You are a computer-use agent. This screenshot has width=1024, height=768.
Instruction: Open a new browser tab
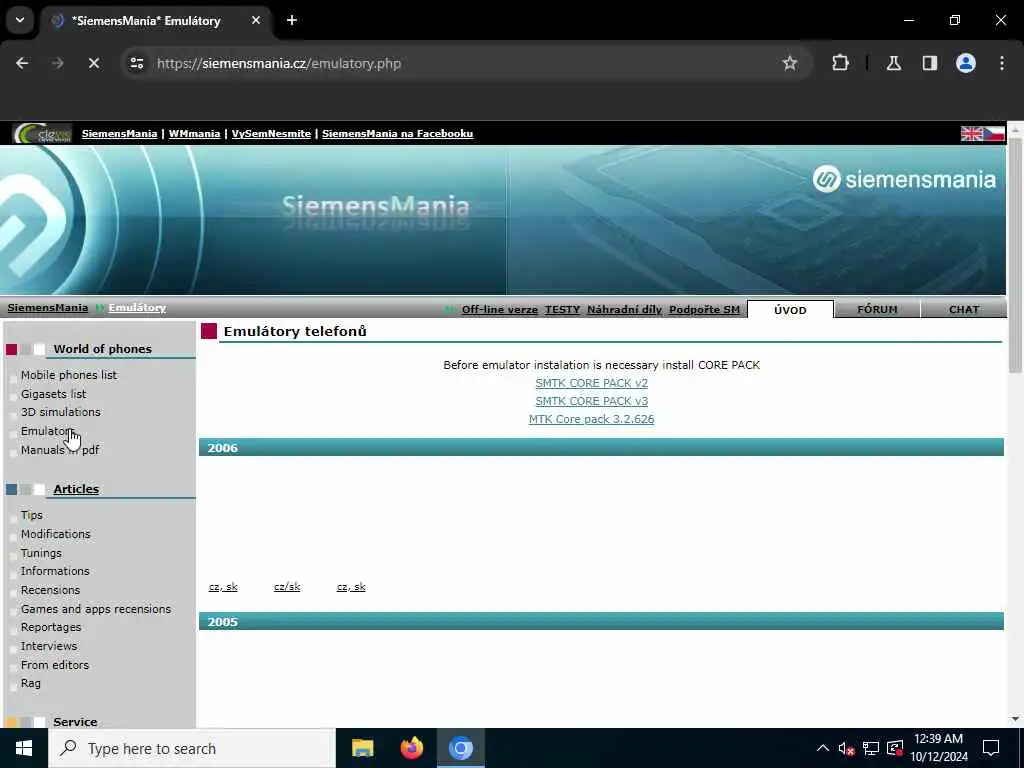pyautogui.click(x=292, y=20)
